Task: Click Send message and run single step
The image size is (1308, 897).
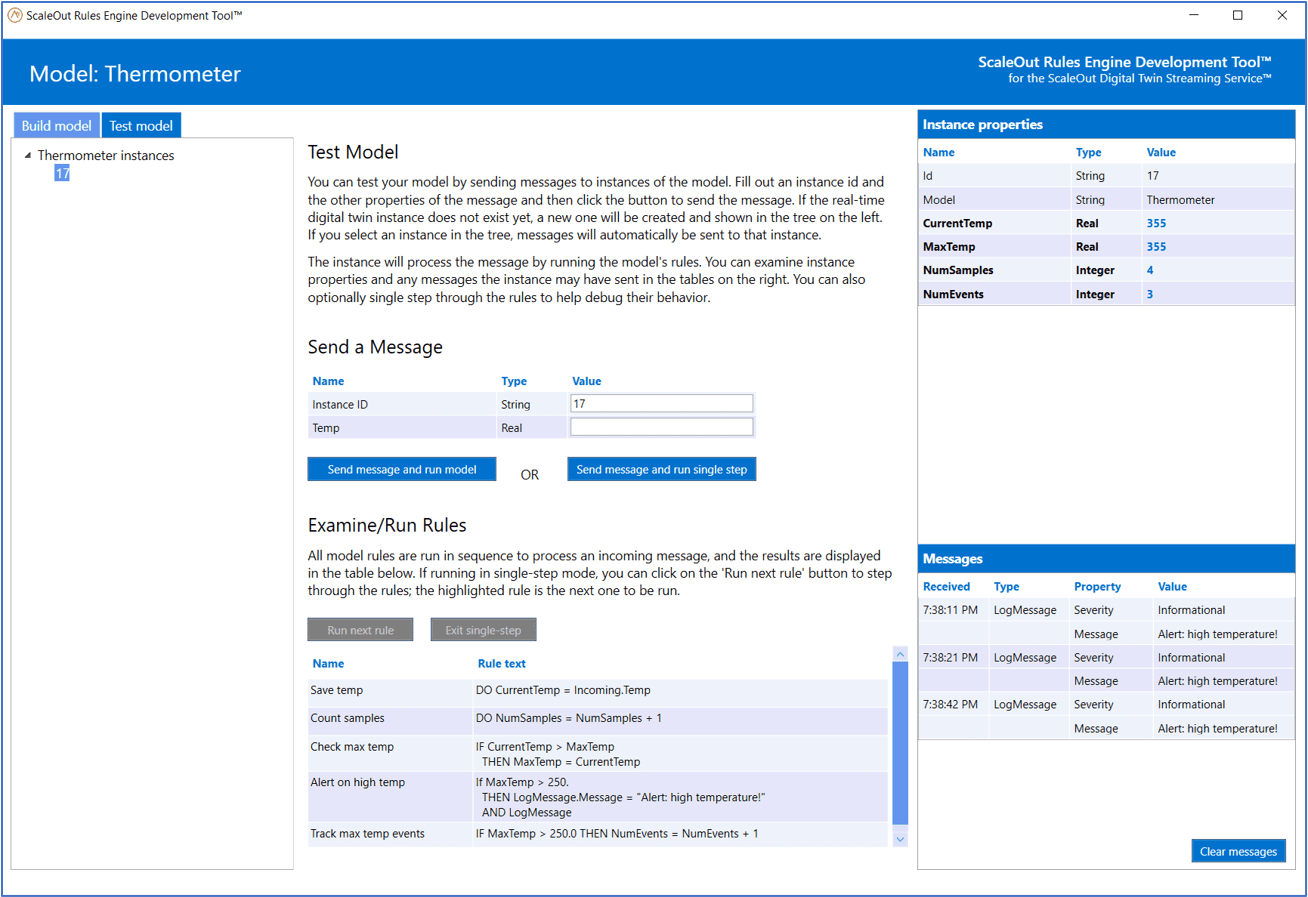Action: point(662,469)
